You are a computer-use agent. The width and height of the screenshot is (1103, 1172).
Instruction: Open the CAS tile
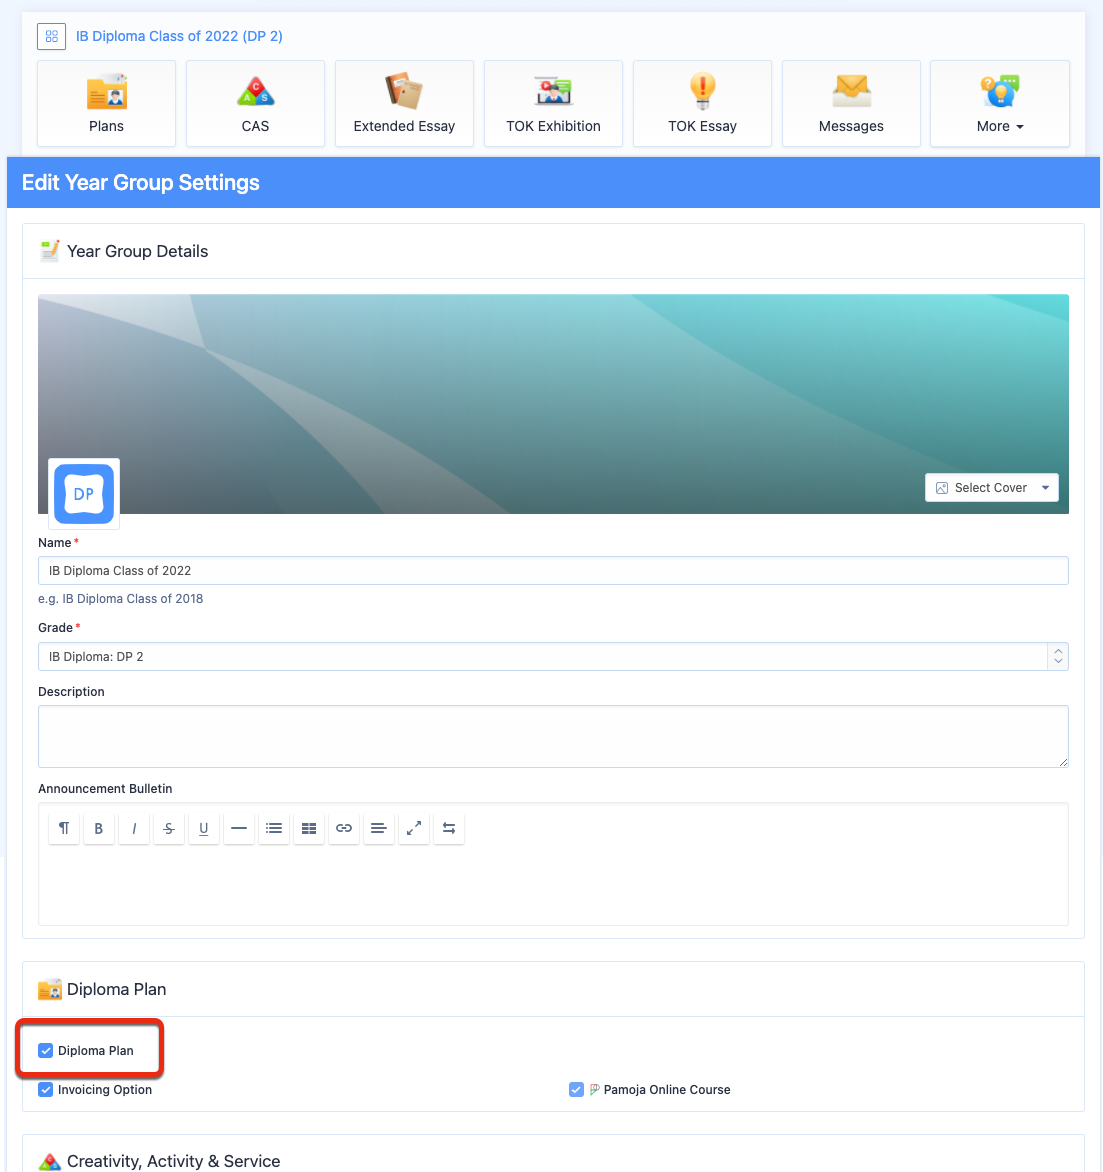(255, 104)
